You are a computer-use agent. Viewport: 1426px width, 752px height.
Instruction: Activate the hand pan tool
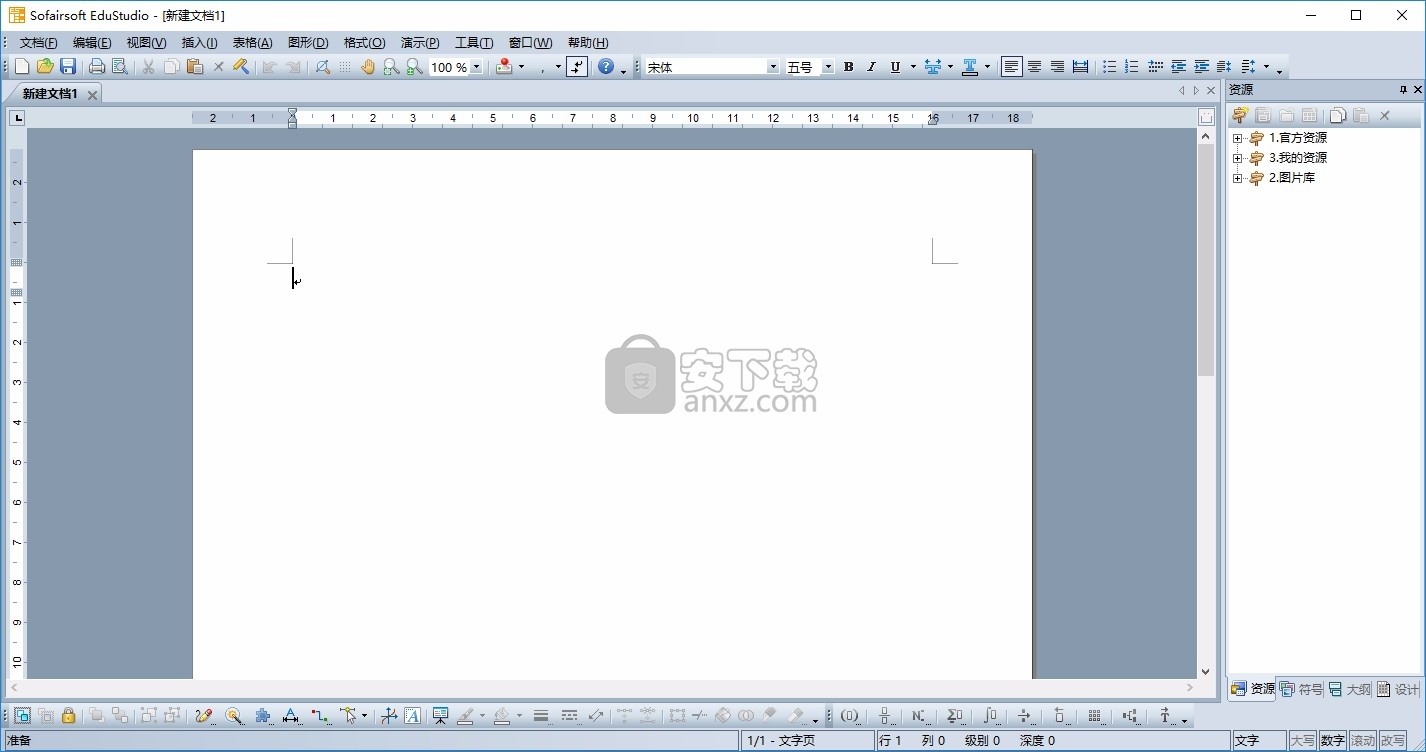click(368, 67)
